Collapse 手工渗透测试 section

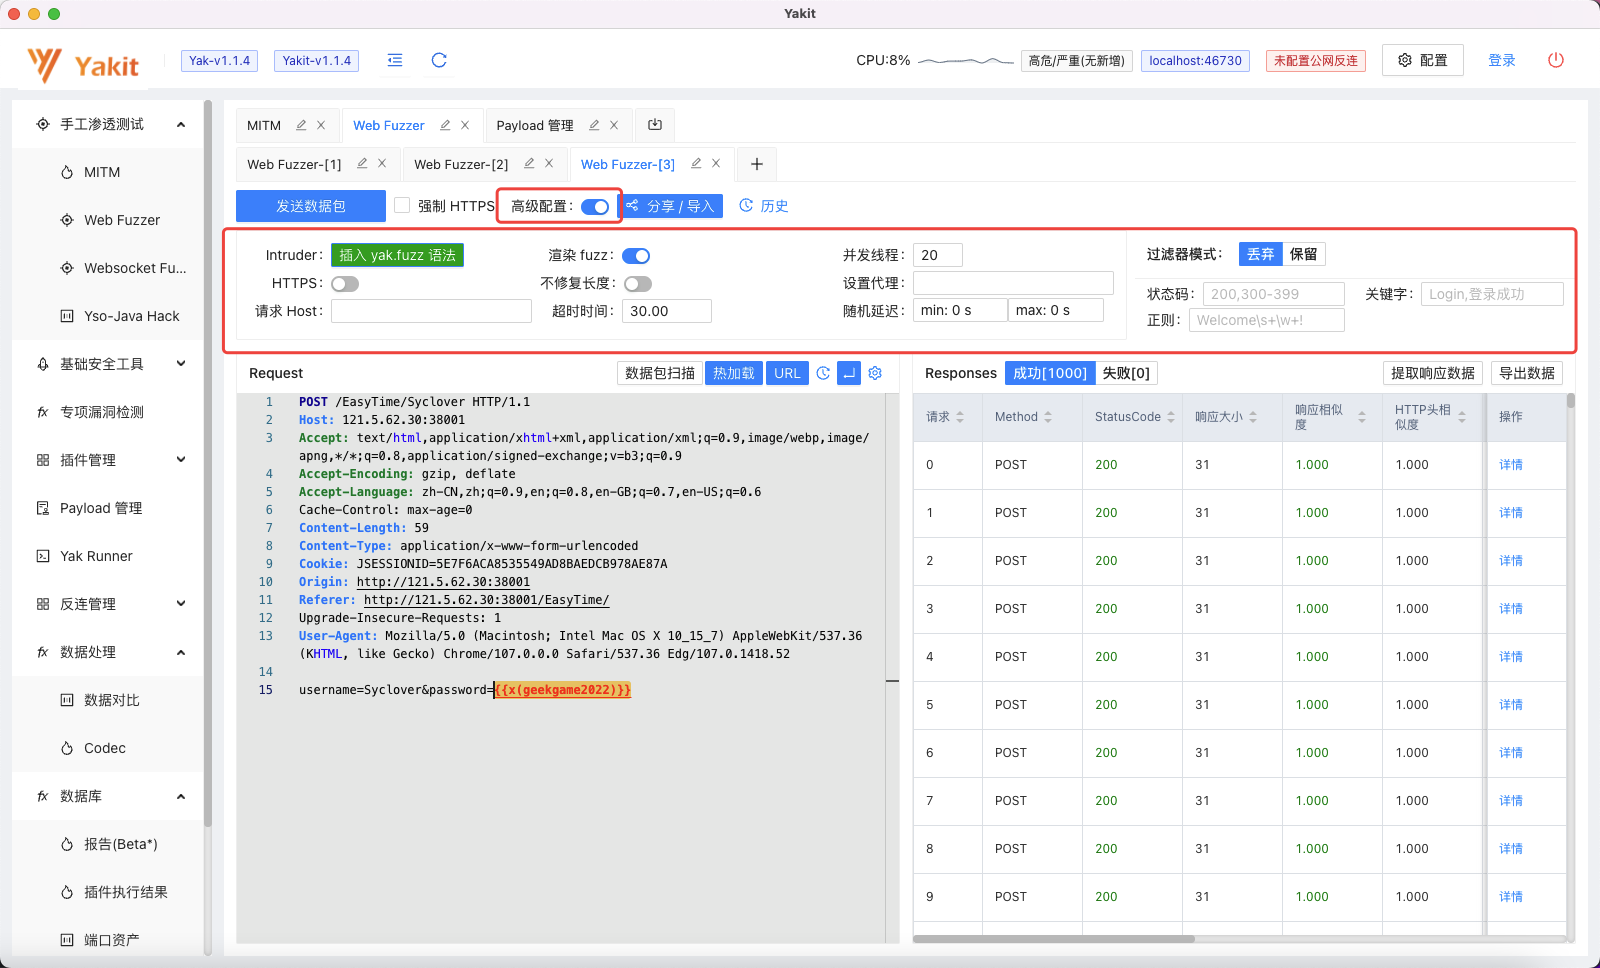tap(181, 124)
